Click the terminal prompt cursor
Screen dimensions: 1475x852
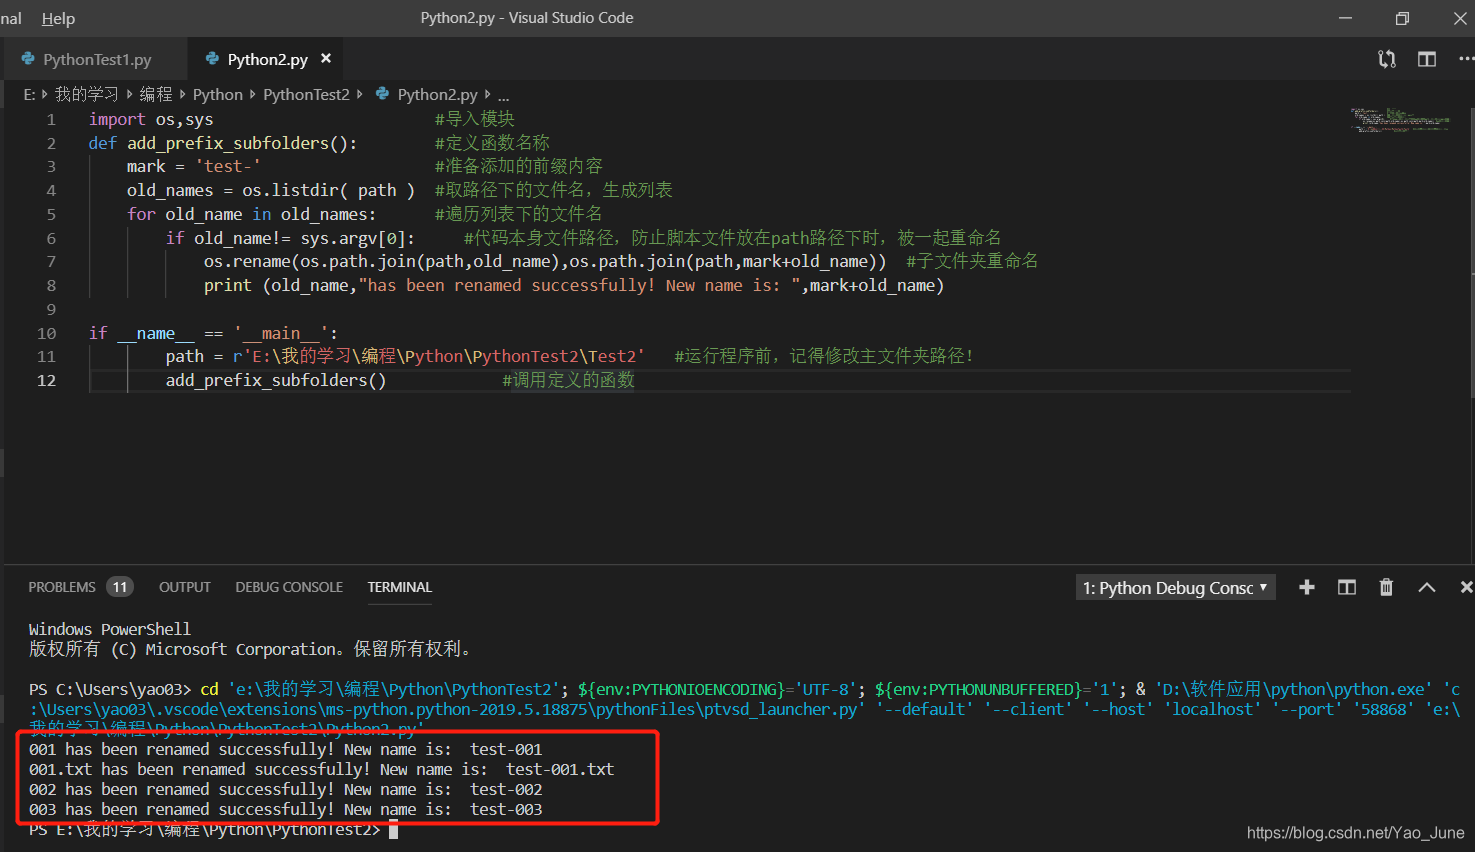pyautogui.click(x=394, y=830)
